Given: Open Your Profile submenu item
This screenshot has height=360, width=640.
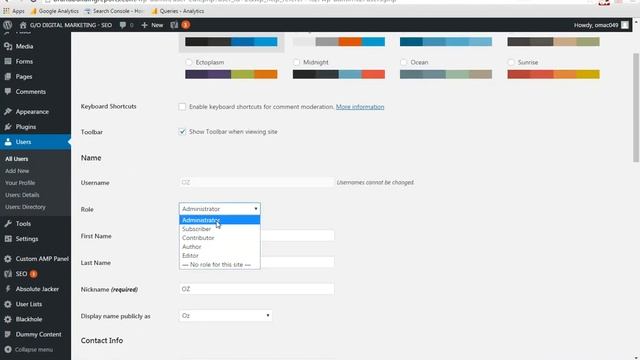Looking at the screenshot, I should click(20, 183).
